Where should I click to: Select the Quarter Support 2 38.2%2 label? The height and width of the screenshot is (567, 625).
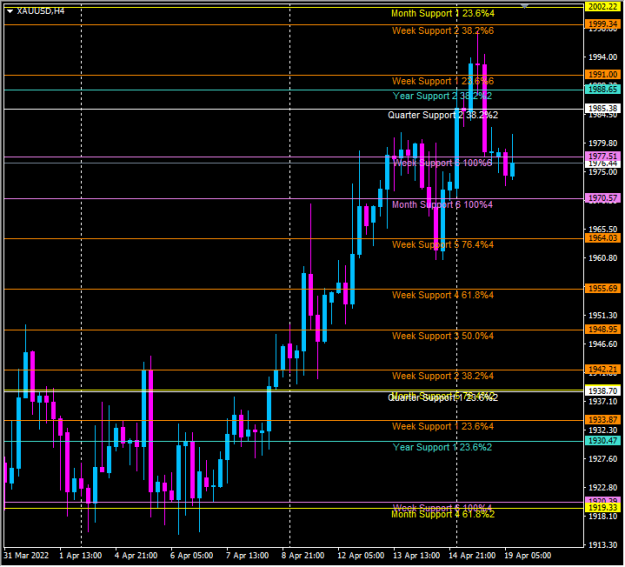tap(443, 115)
